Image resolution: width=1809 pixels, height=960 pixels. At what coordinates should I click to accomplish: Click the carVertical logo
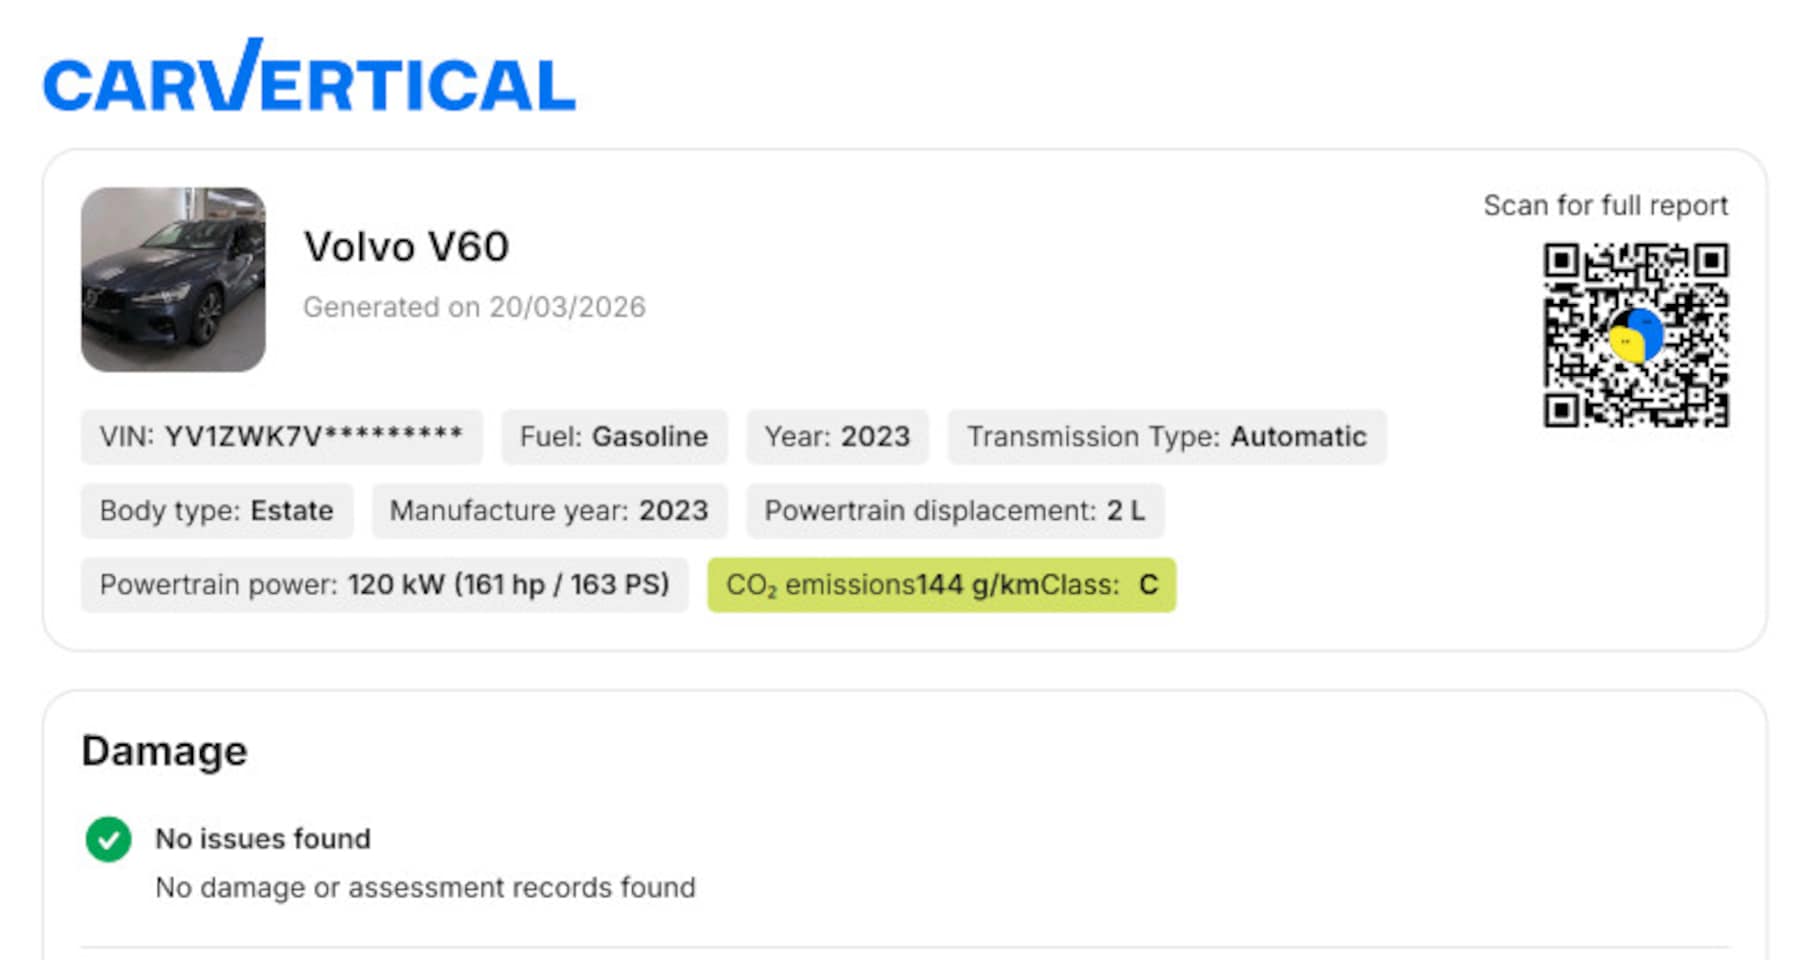tap(309, 78)
